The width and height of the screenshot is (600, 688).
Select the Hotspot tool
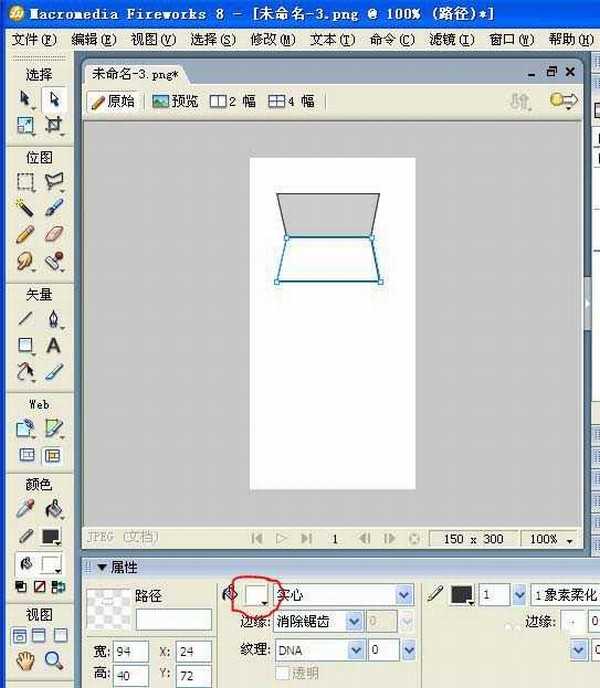coord(25,428)
